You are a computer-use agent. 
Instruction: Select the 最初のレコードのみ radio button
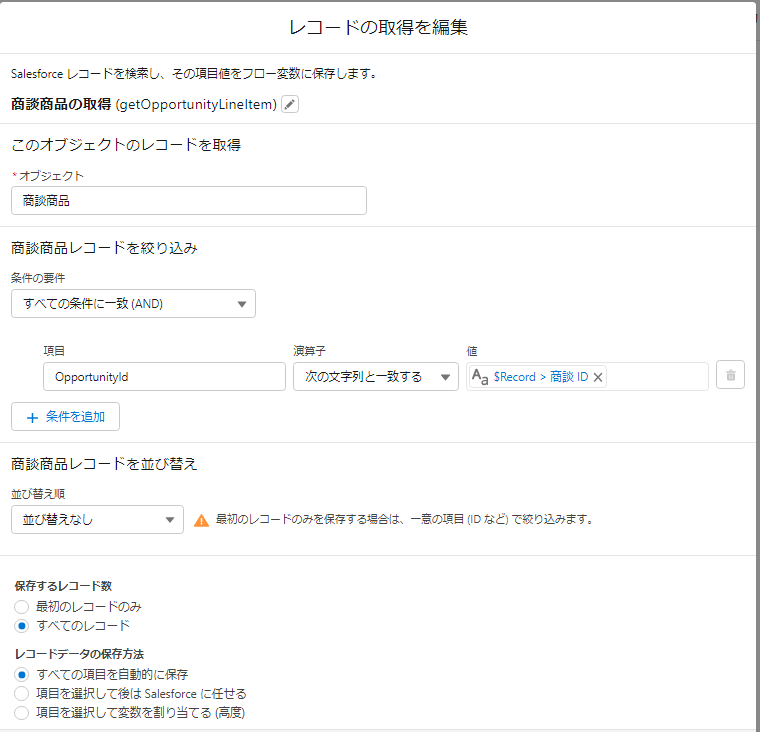point(21,606)
